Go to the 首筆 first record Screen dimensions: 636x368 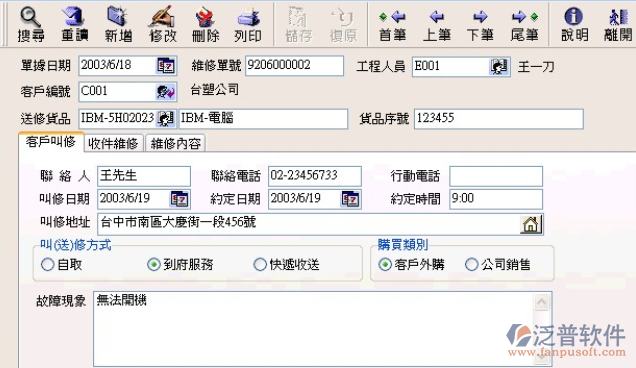point(392,24)
